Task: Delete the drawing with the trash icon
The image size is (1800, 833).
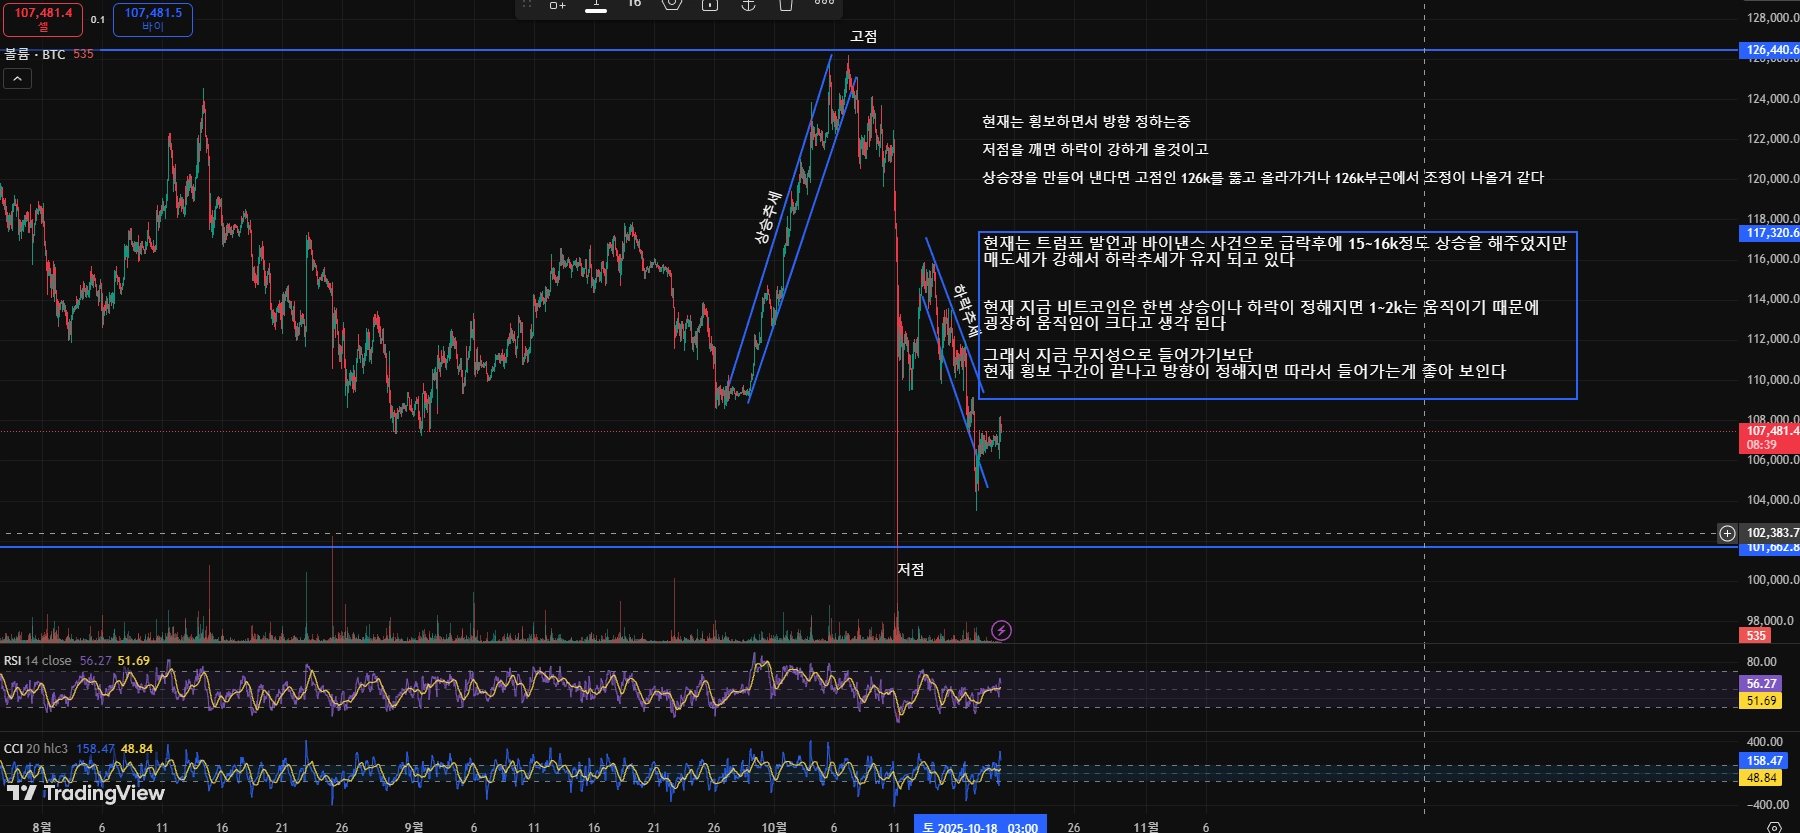Action: (786, 5)
